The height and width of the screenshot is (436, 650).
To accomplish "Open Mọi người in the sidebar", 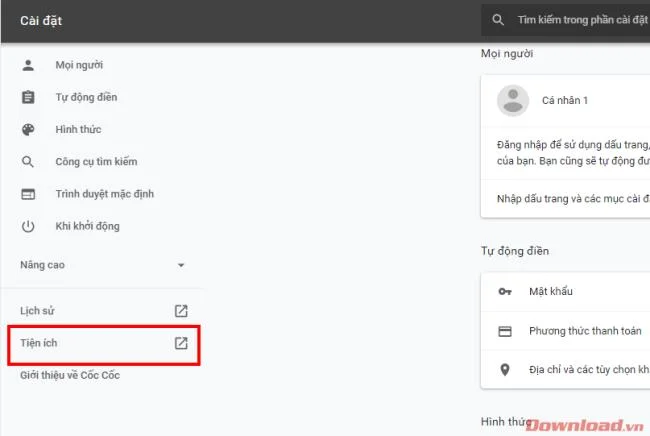I will tap(79, 65).
